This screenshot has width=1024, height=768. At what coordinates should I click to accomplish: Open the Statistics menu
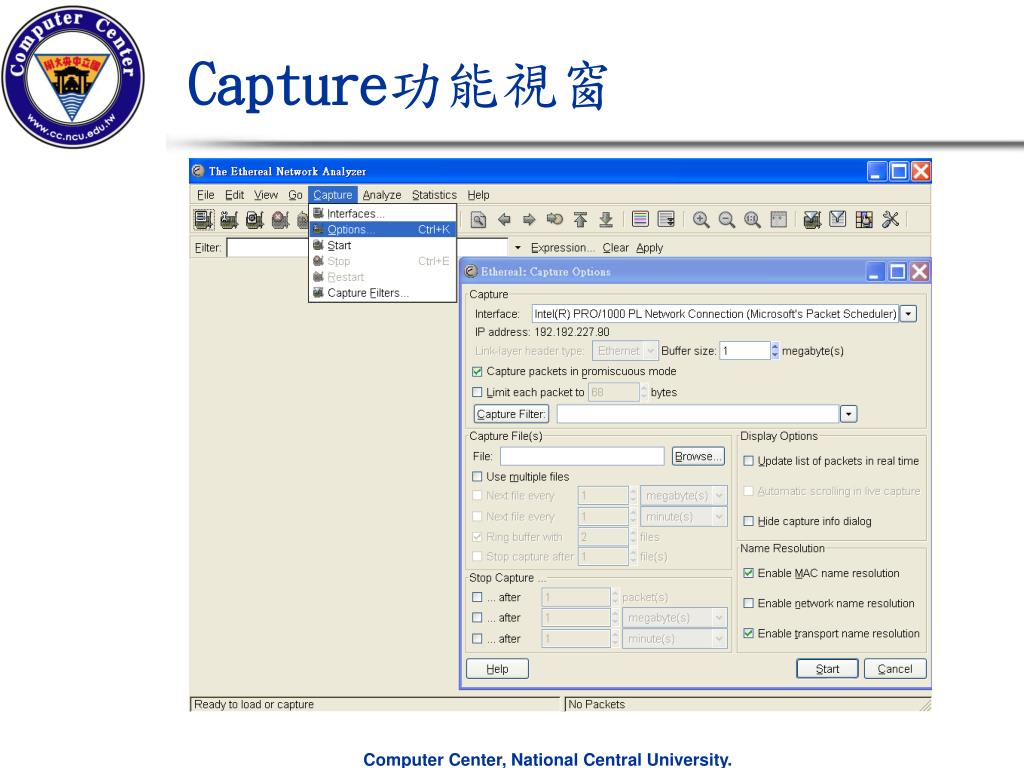tap(434, 195)
